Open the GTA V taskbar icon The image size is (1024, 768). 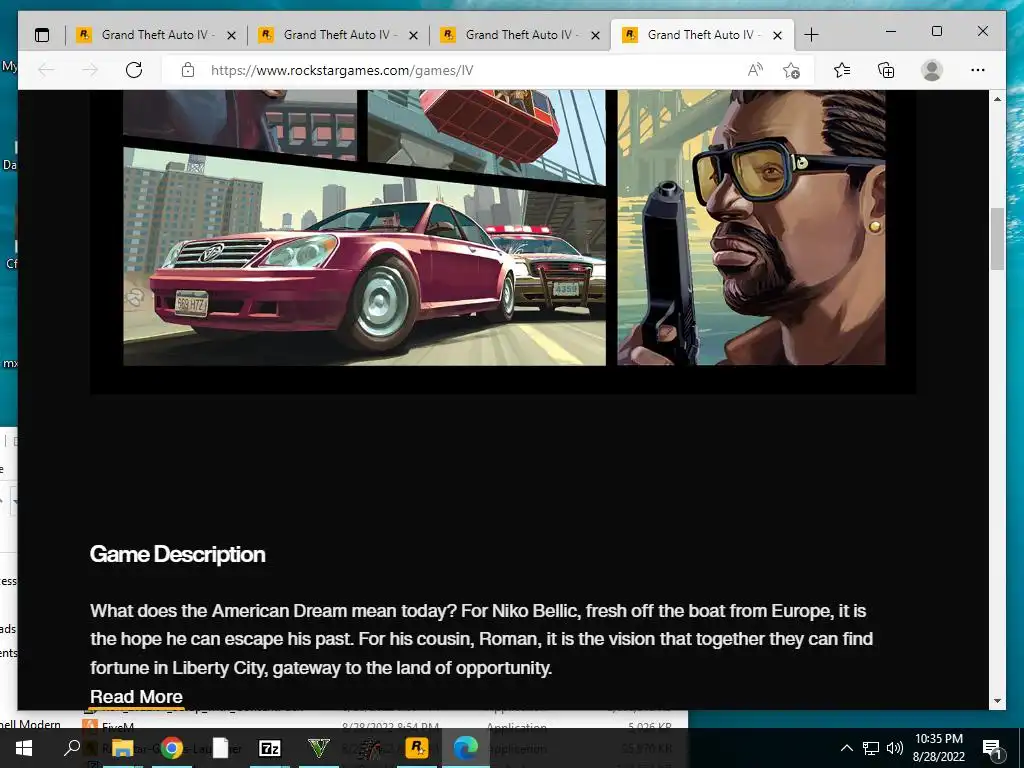(319, 748)
